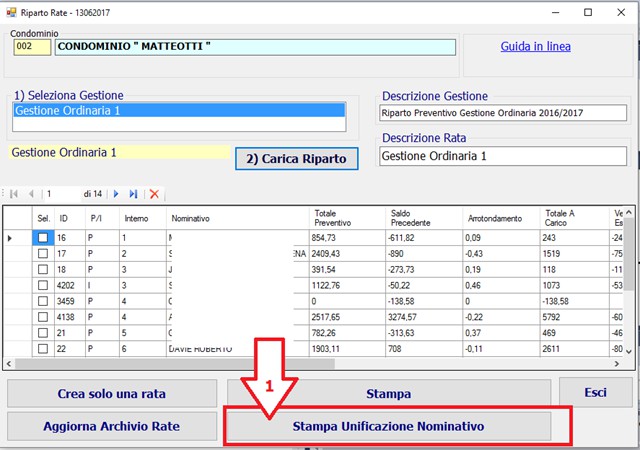The height and width of the screenshot is (450, 640).
Task: Click Saldo Precedente cell -273,73
Action: 424,270
